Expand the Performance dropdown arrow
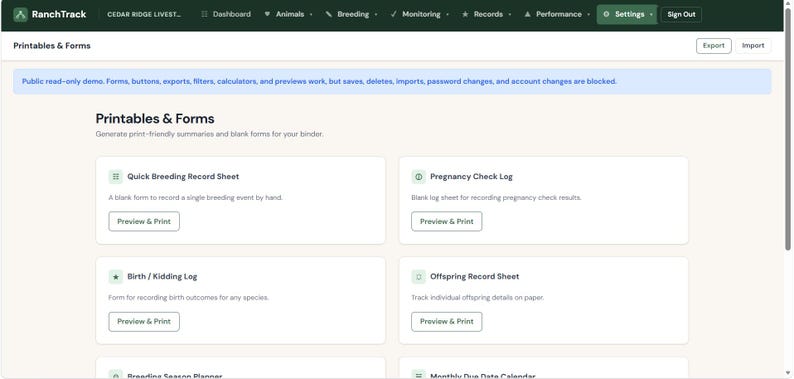This screenshot has height=379, width=794. click(x=589, y=15)
